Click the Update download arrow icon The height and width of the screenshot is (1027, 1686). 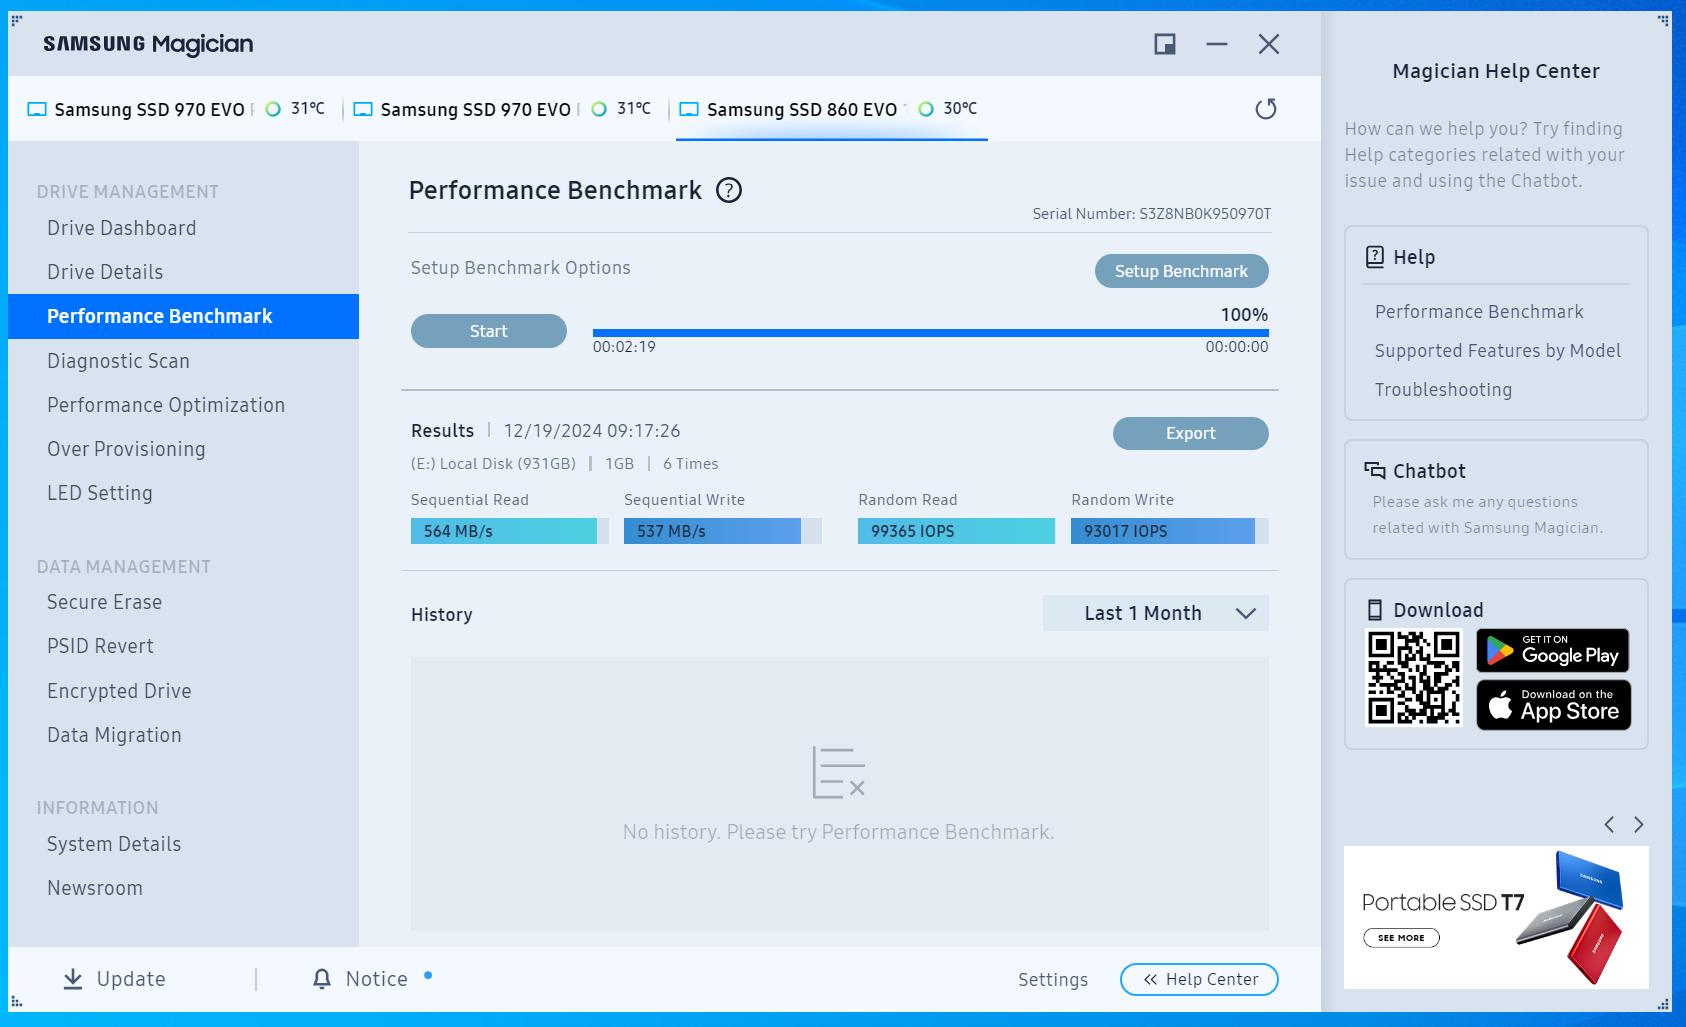[73, 979]
